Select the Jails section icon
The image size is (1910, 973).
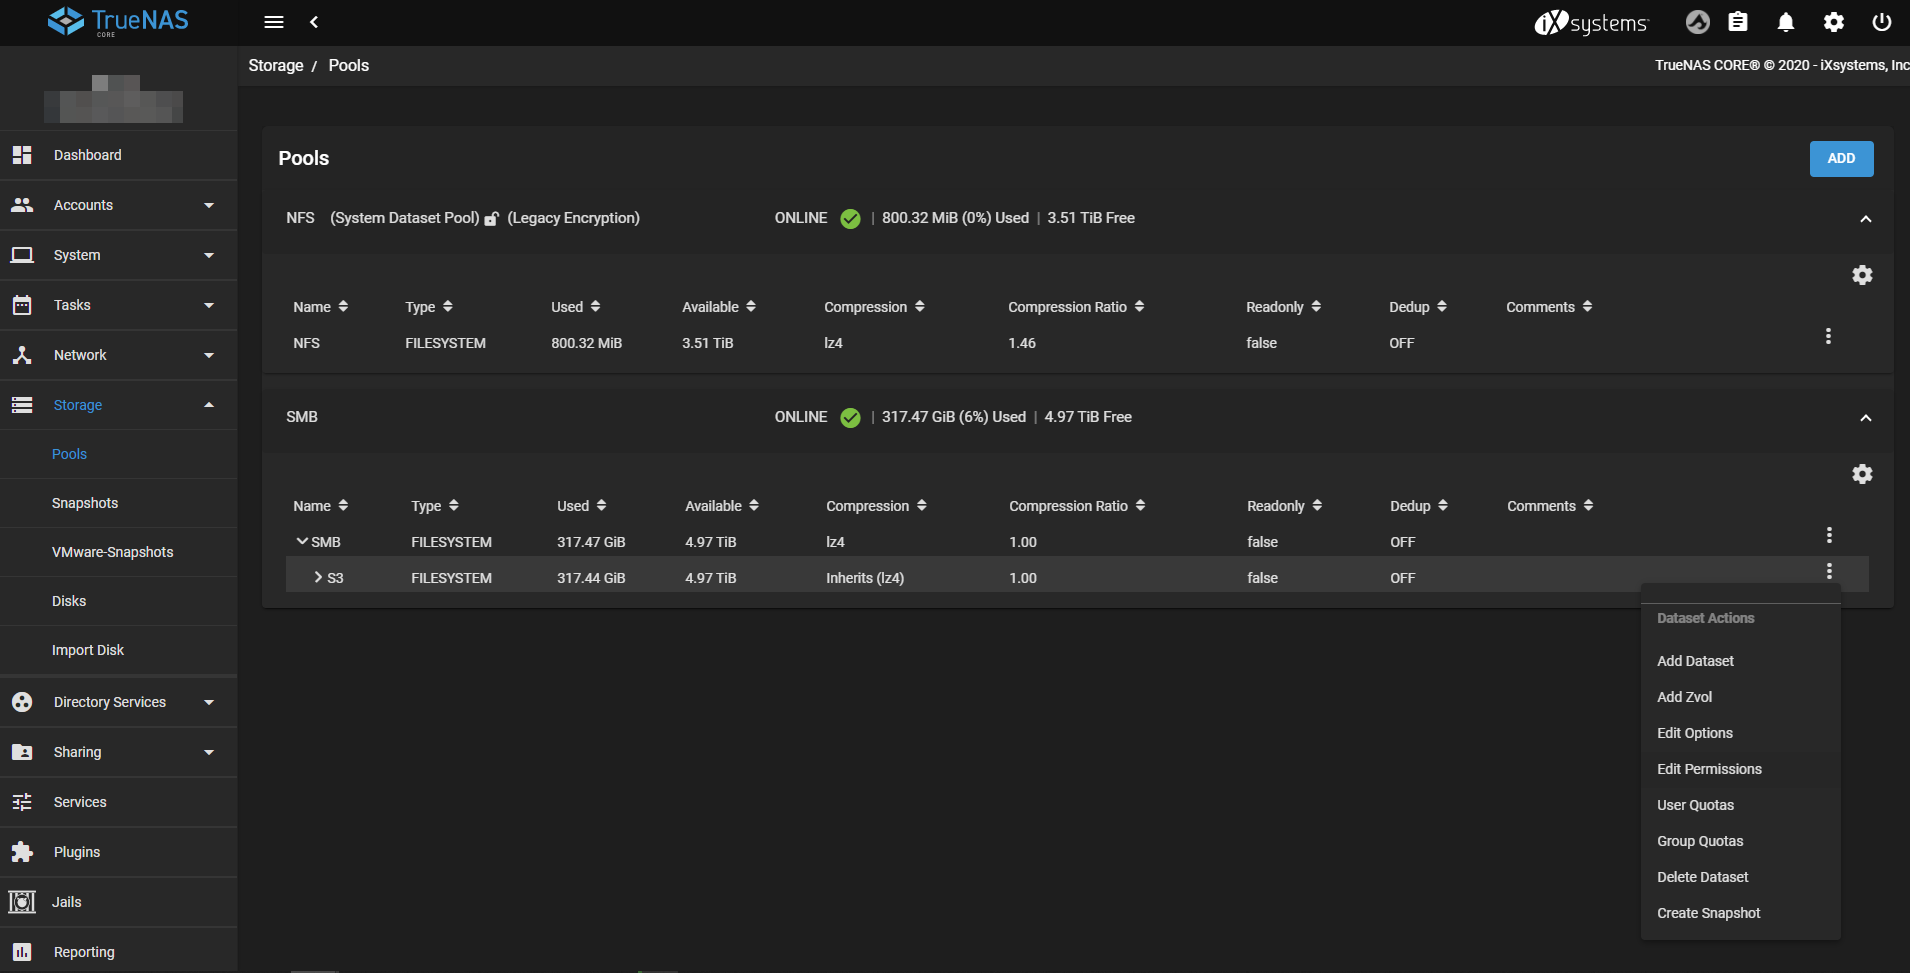(22, 901)
